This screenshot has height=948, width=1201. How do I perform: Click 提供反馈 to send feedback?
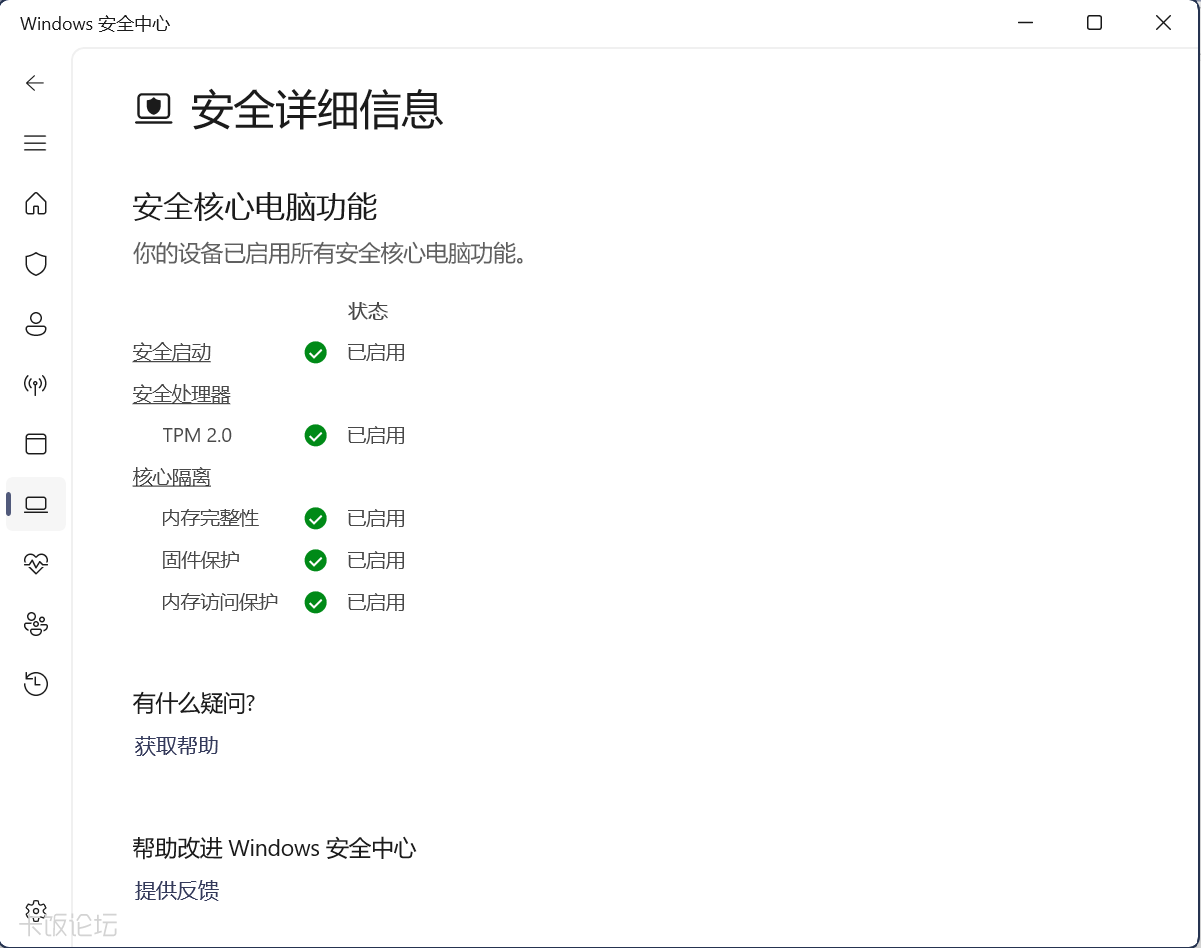pos(176,890)
